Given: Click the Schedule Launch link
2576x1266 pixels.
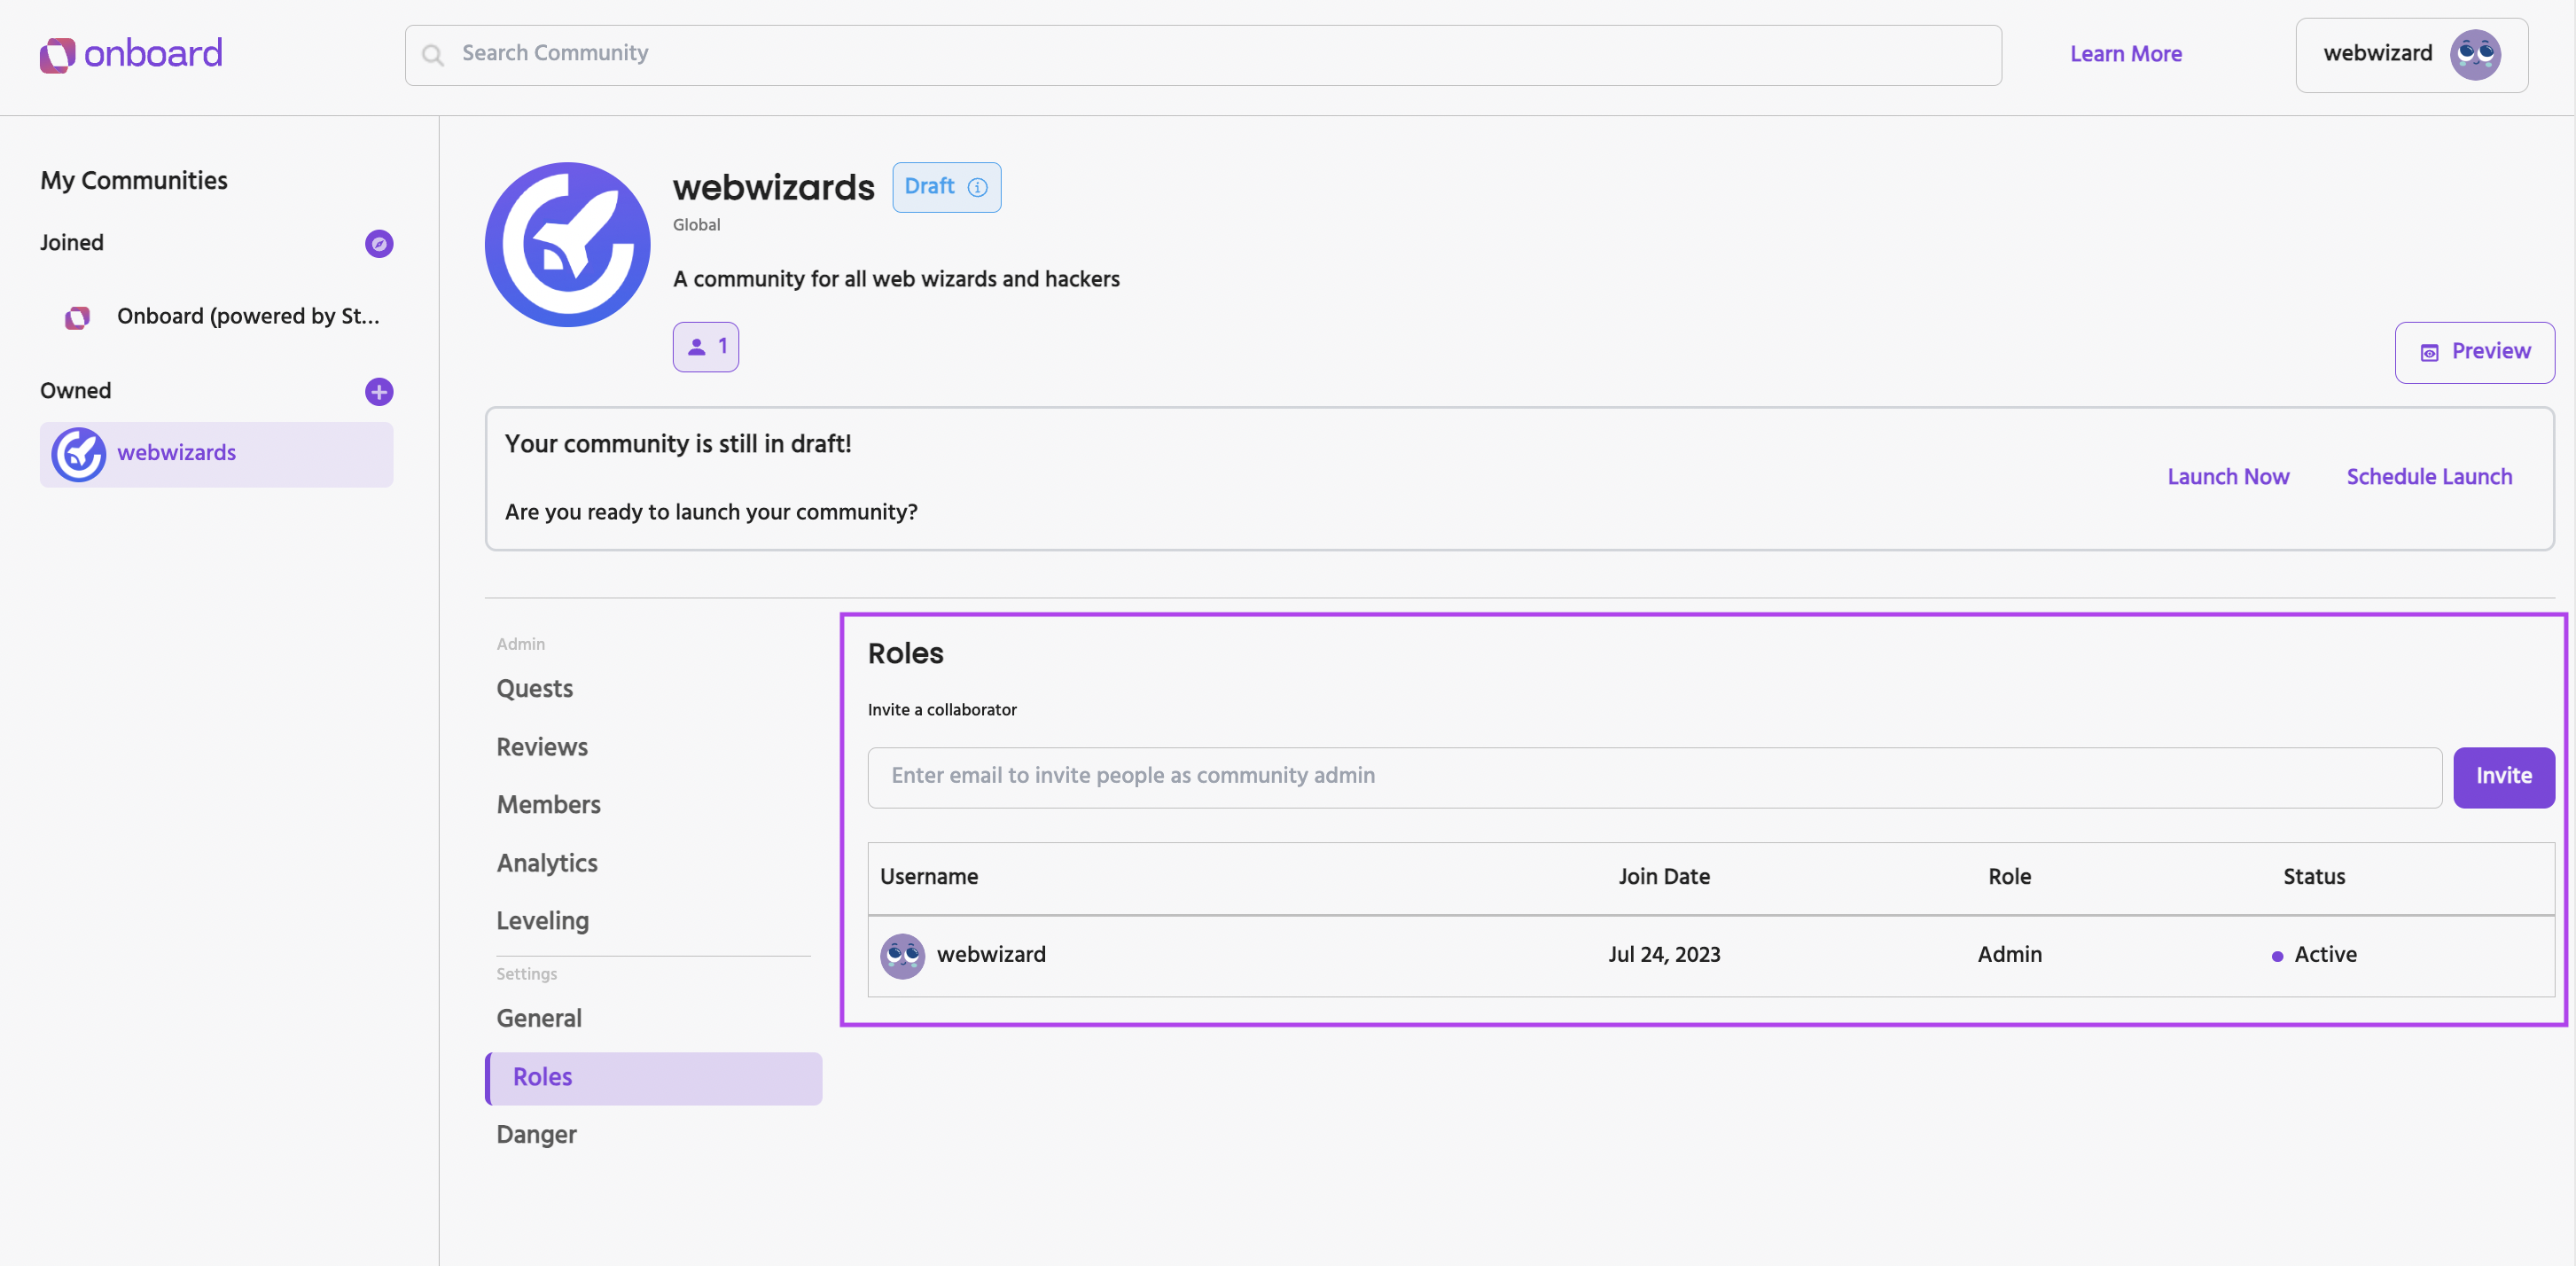Looking at the screenshot, I should (x=2429, y=477).
